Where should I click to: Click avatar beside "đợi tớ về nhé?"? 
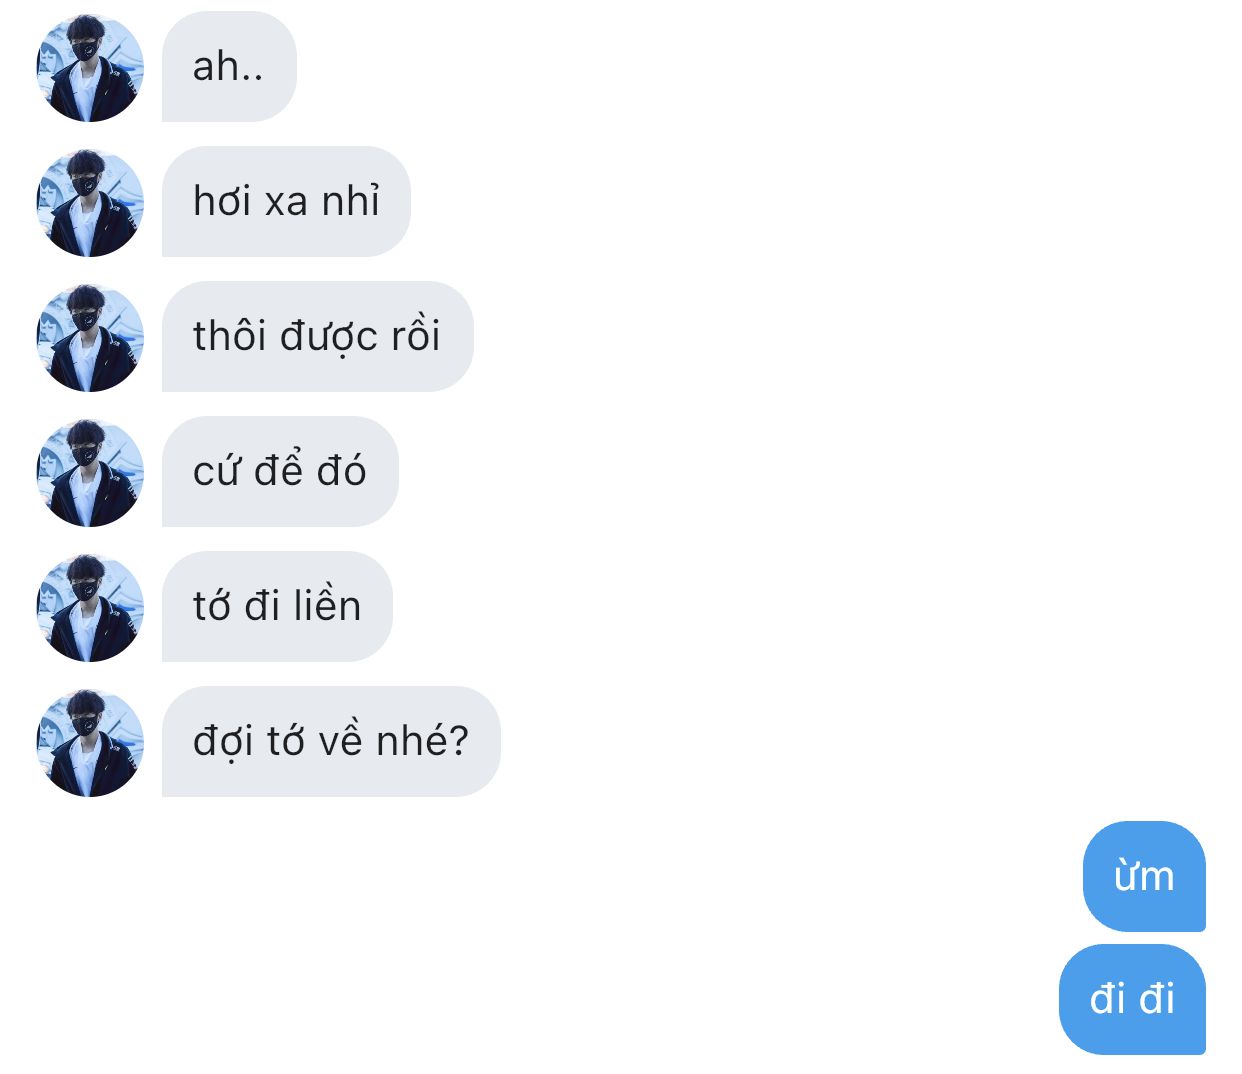90,742
